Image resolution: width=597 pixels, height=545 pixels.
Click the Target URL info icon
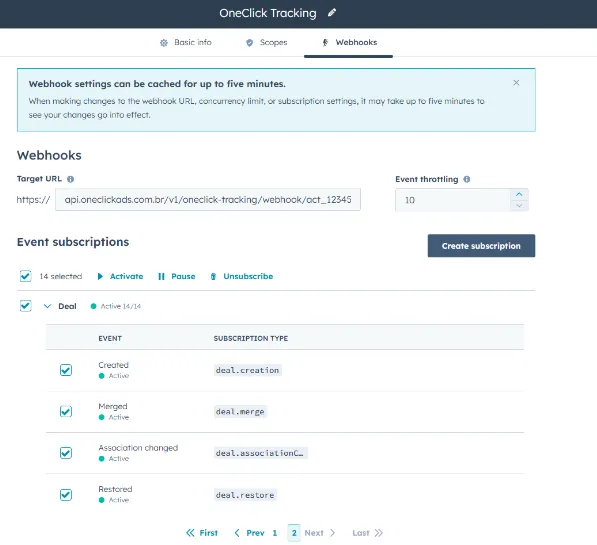70,179
